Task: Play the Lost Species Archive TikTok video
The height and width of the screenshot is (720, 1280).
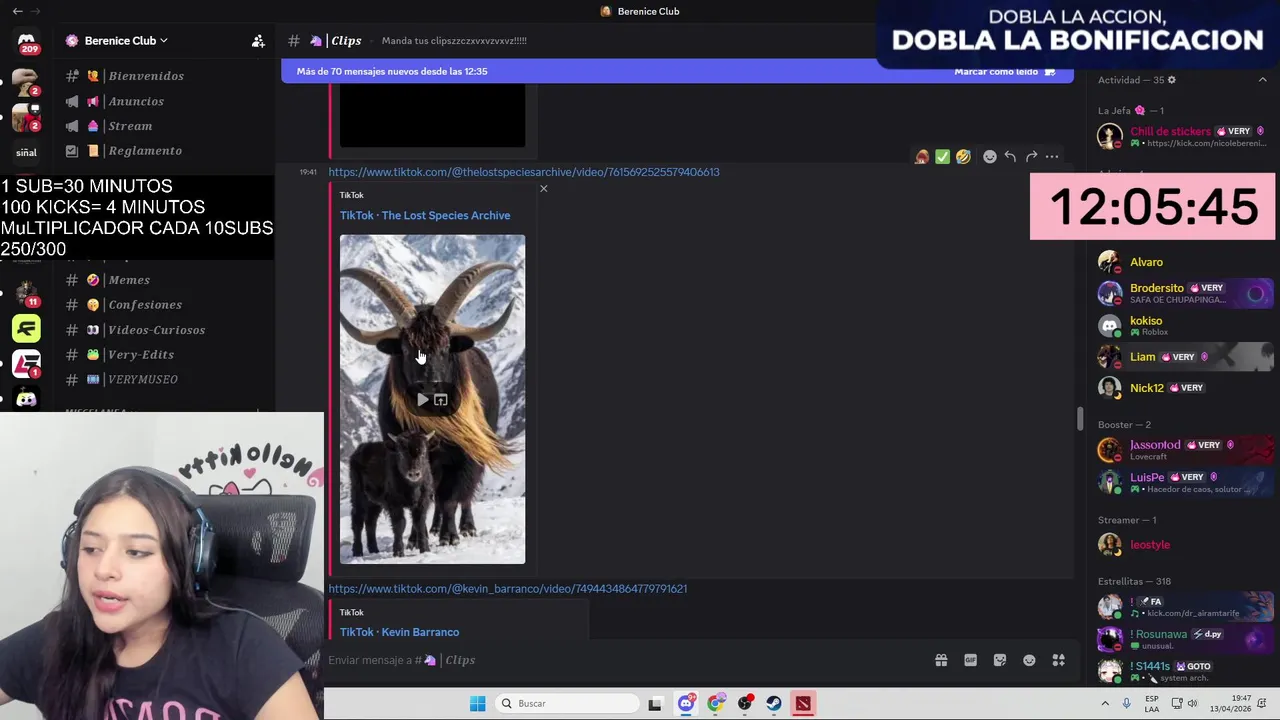Action: click(422, 400)
